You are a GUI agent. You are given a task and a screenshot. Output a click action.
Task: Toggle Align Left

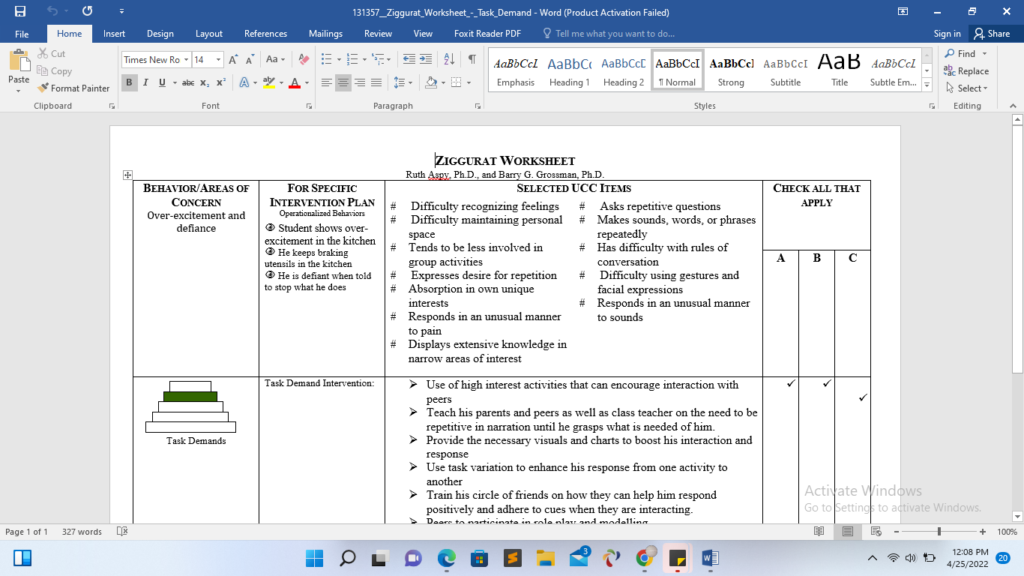[327, 83]
